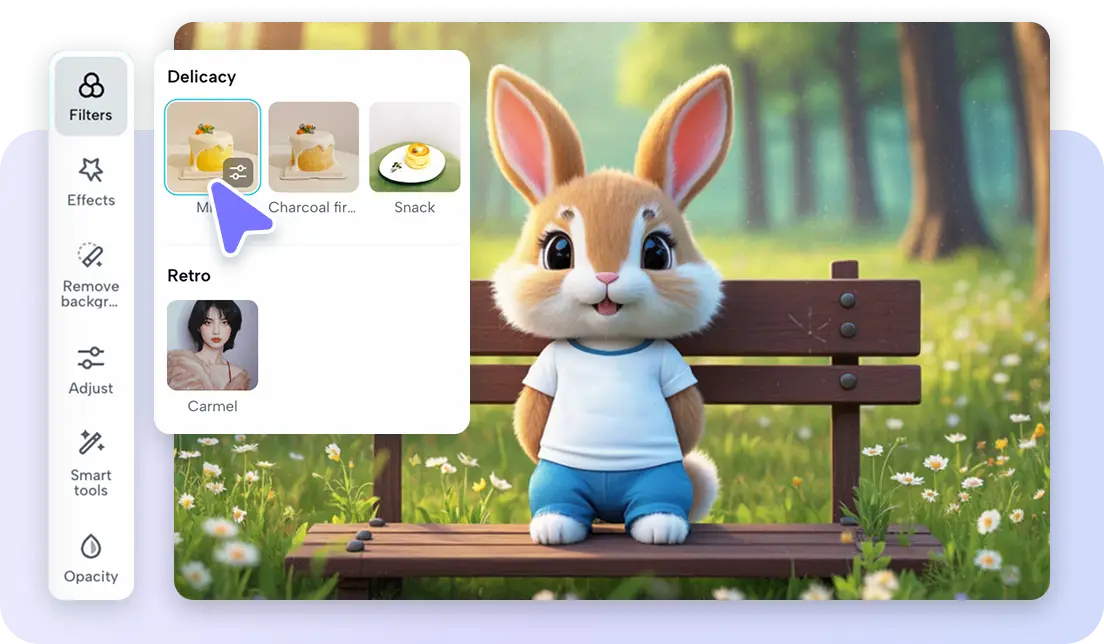Click the Opacity droplet icon
This screenshot has height=644, width=1104.
[91, 546]
